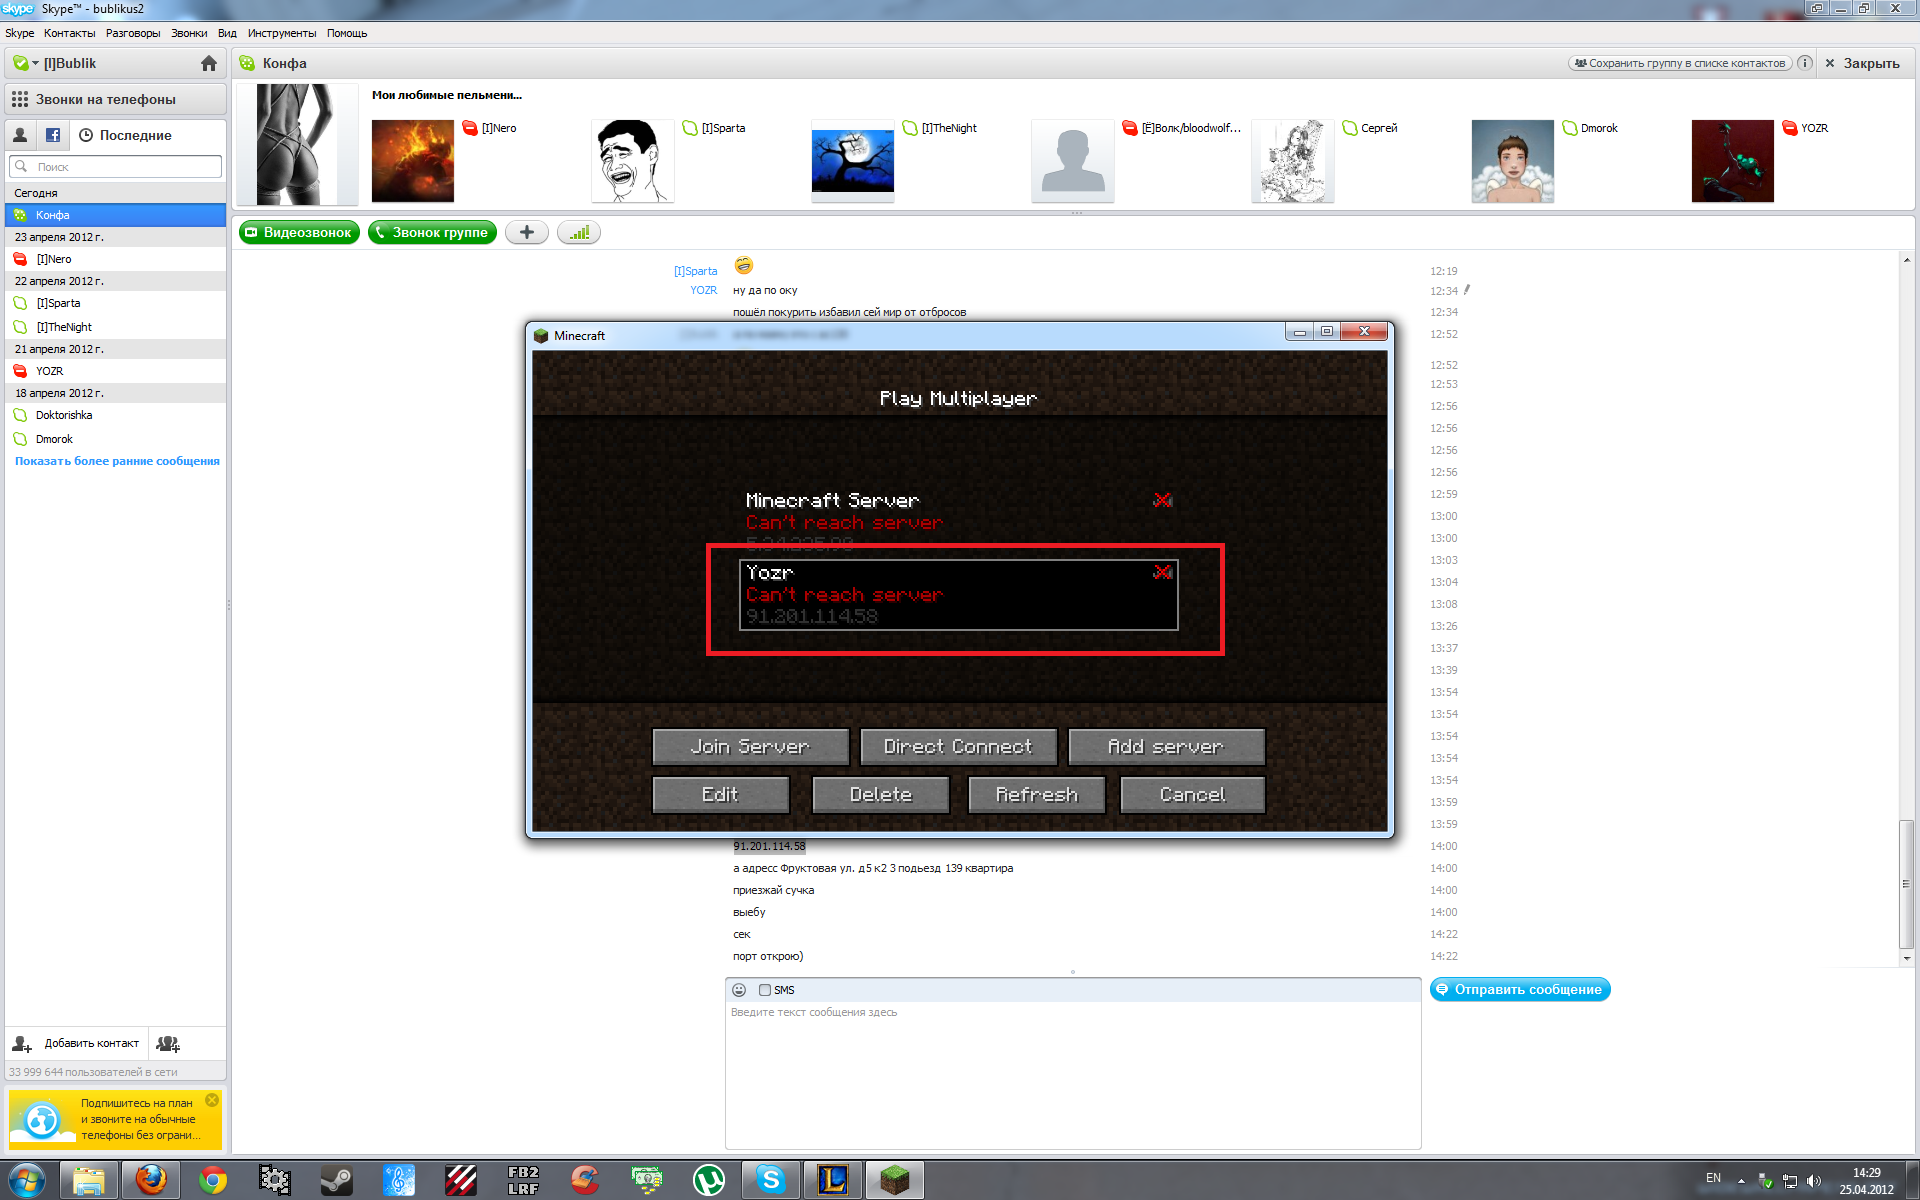Screen dimensions: 1920x1200
Task: Show hidden system tray icons arrow
Action: 1741,1181
